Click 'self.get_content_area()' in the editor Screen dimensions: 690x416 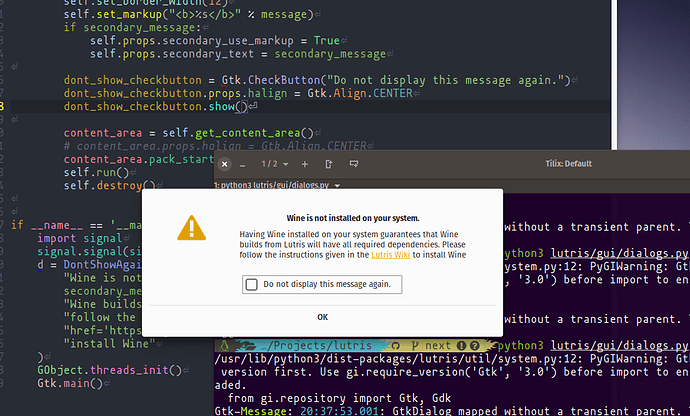point(238,133)
